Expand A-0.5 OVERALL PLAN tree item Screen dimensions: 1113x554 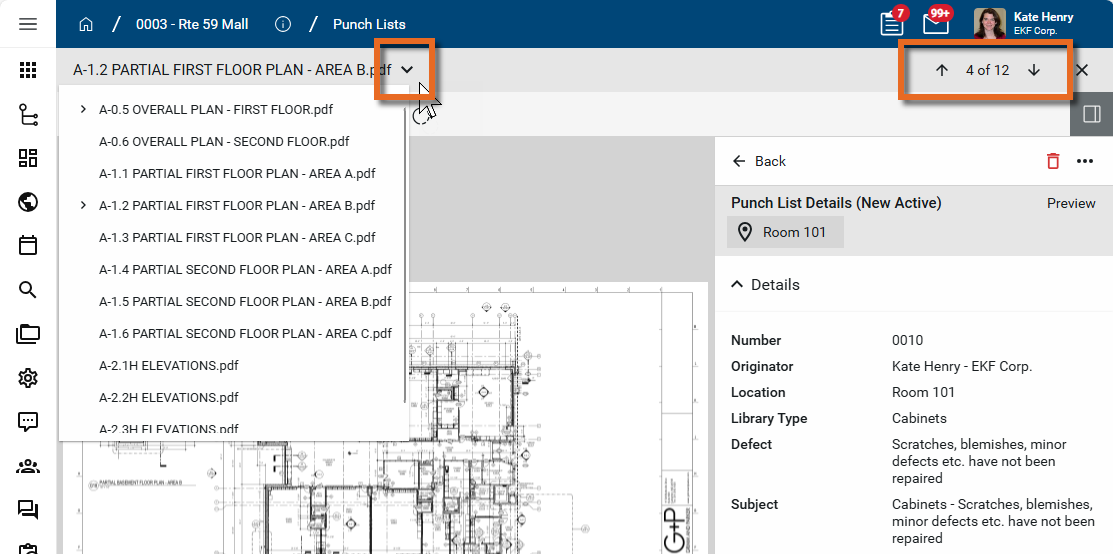pos(83,110)
